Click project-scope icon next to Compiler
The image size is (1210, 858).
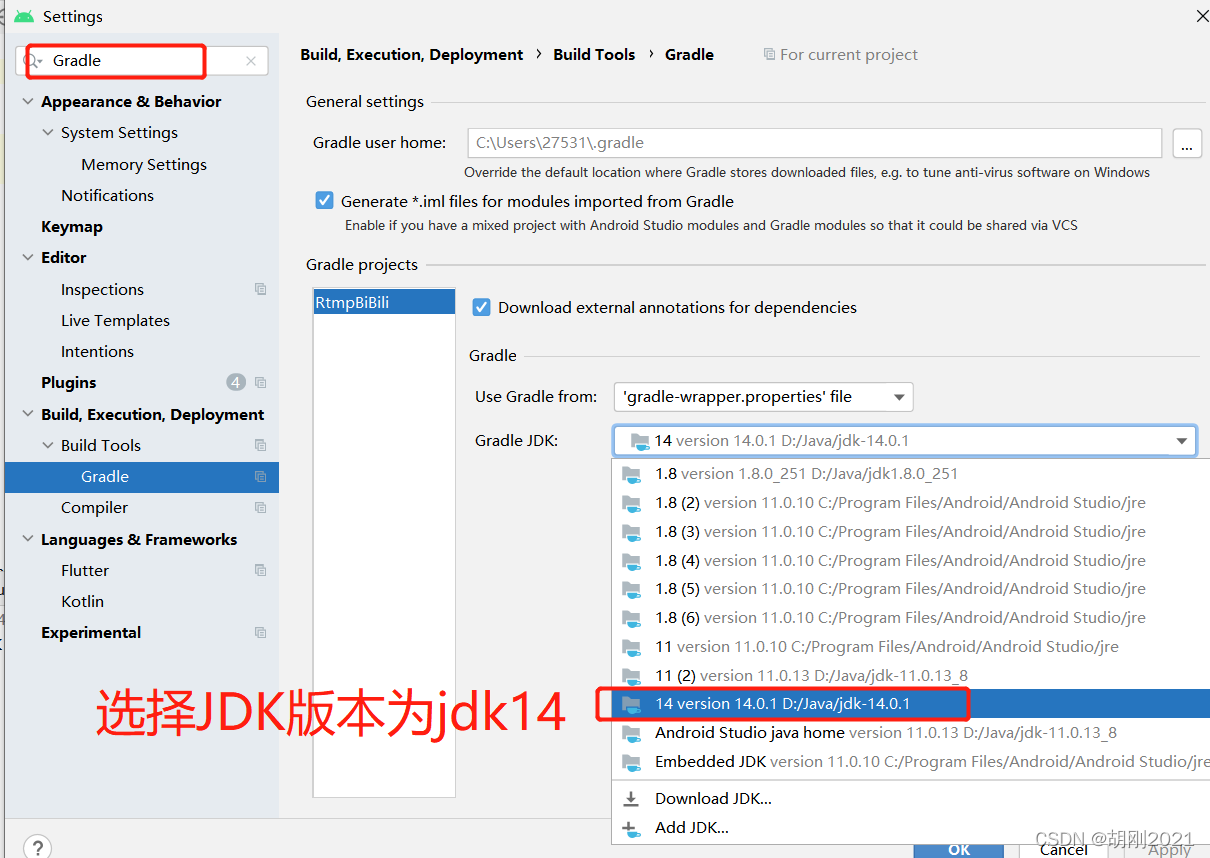(x=260, y=507)
